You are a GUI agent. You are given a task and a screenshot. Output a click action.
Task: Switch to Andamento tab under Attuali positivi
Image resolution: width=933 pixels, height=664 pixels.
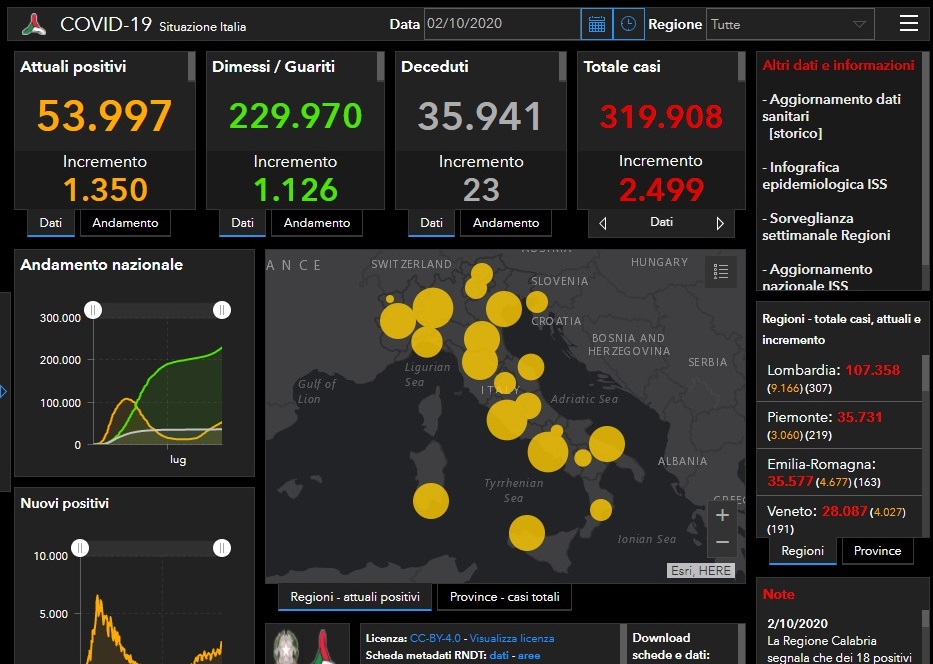pos(125,223)
